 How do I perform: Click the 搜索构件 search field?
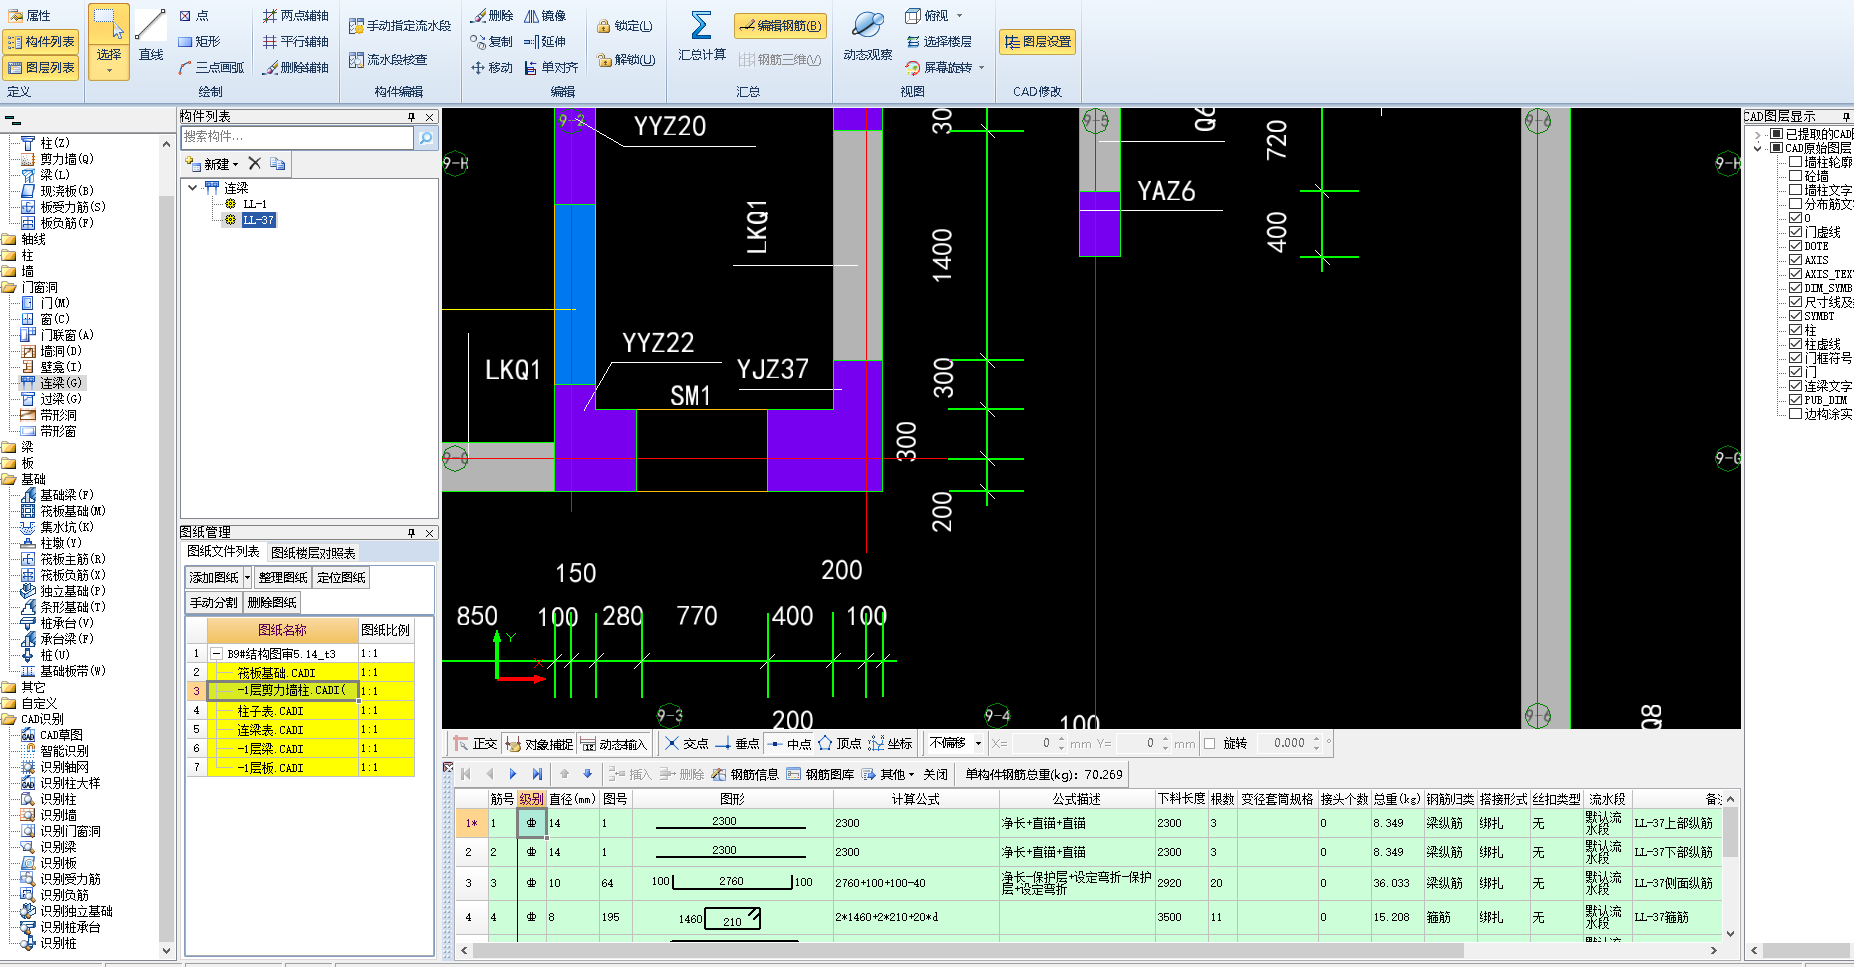298,137
